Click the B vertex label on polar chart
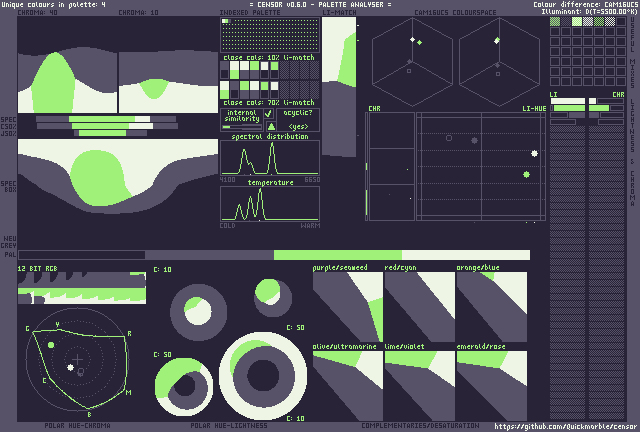The height and width of the screenshot is (432, 640). (89, 414)
